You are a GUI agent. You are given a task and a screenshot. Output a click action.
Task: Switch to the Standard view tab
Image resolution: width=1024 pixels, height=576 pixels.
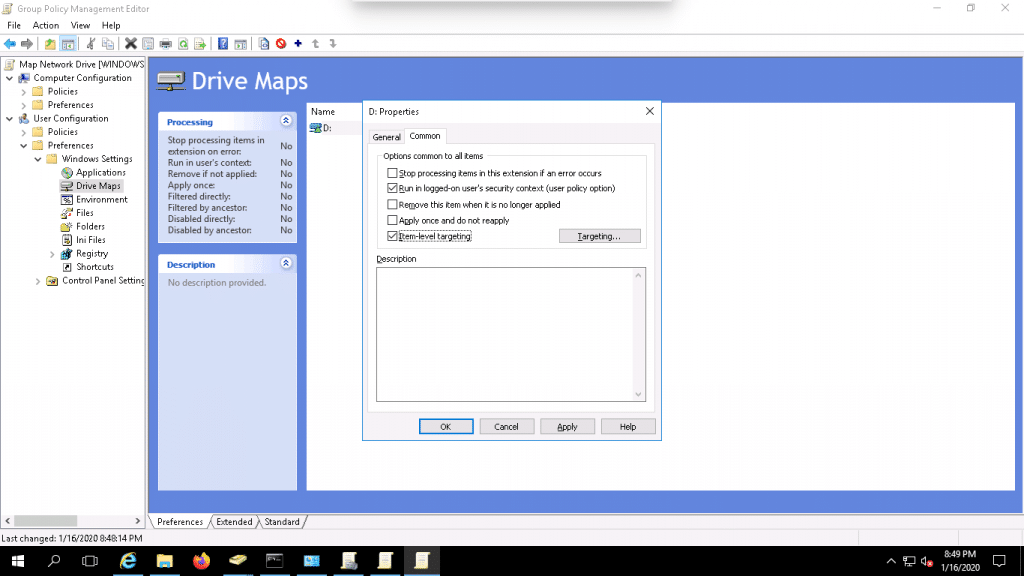point(282,522)
